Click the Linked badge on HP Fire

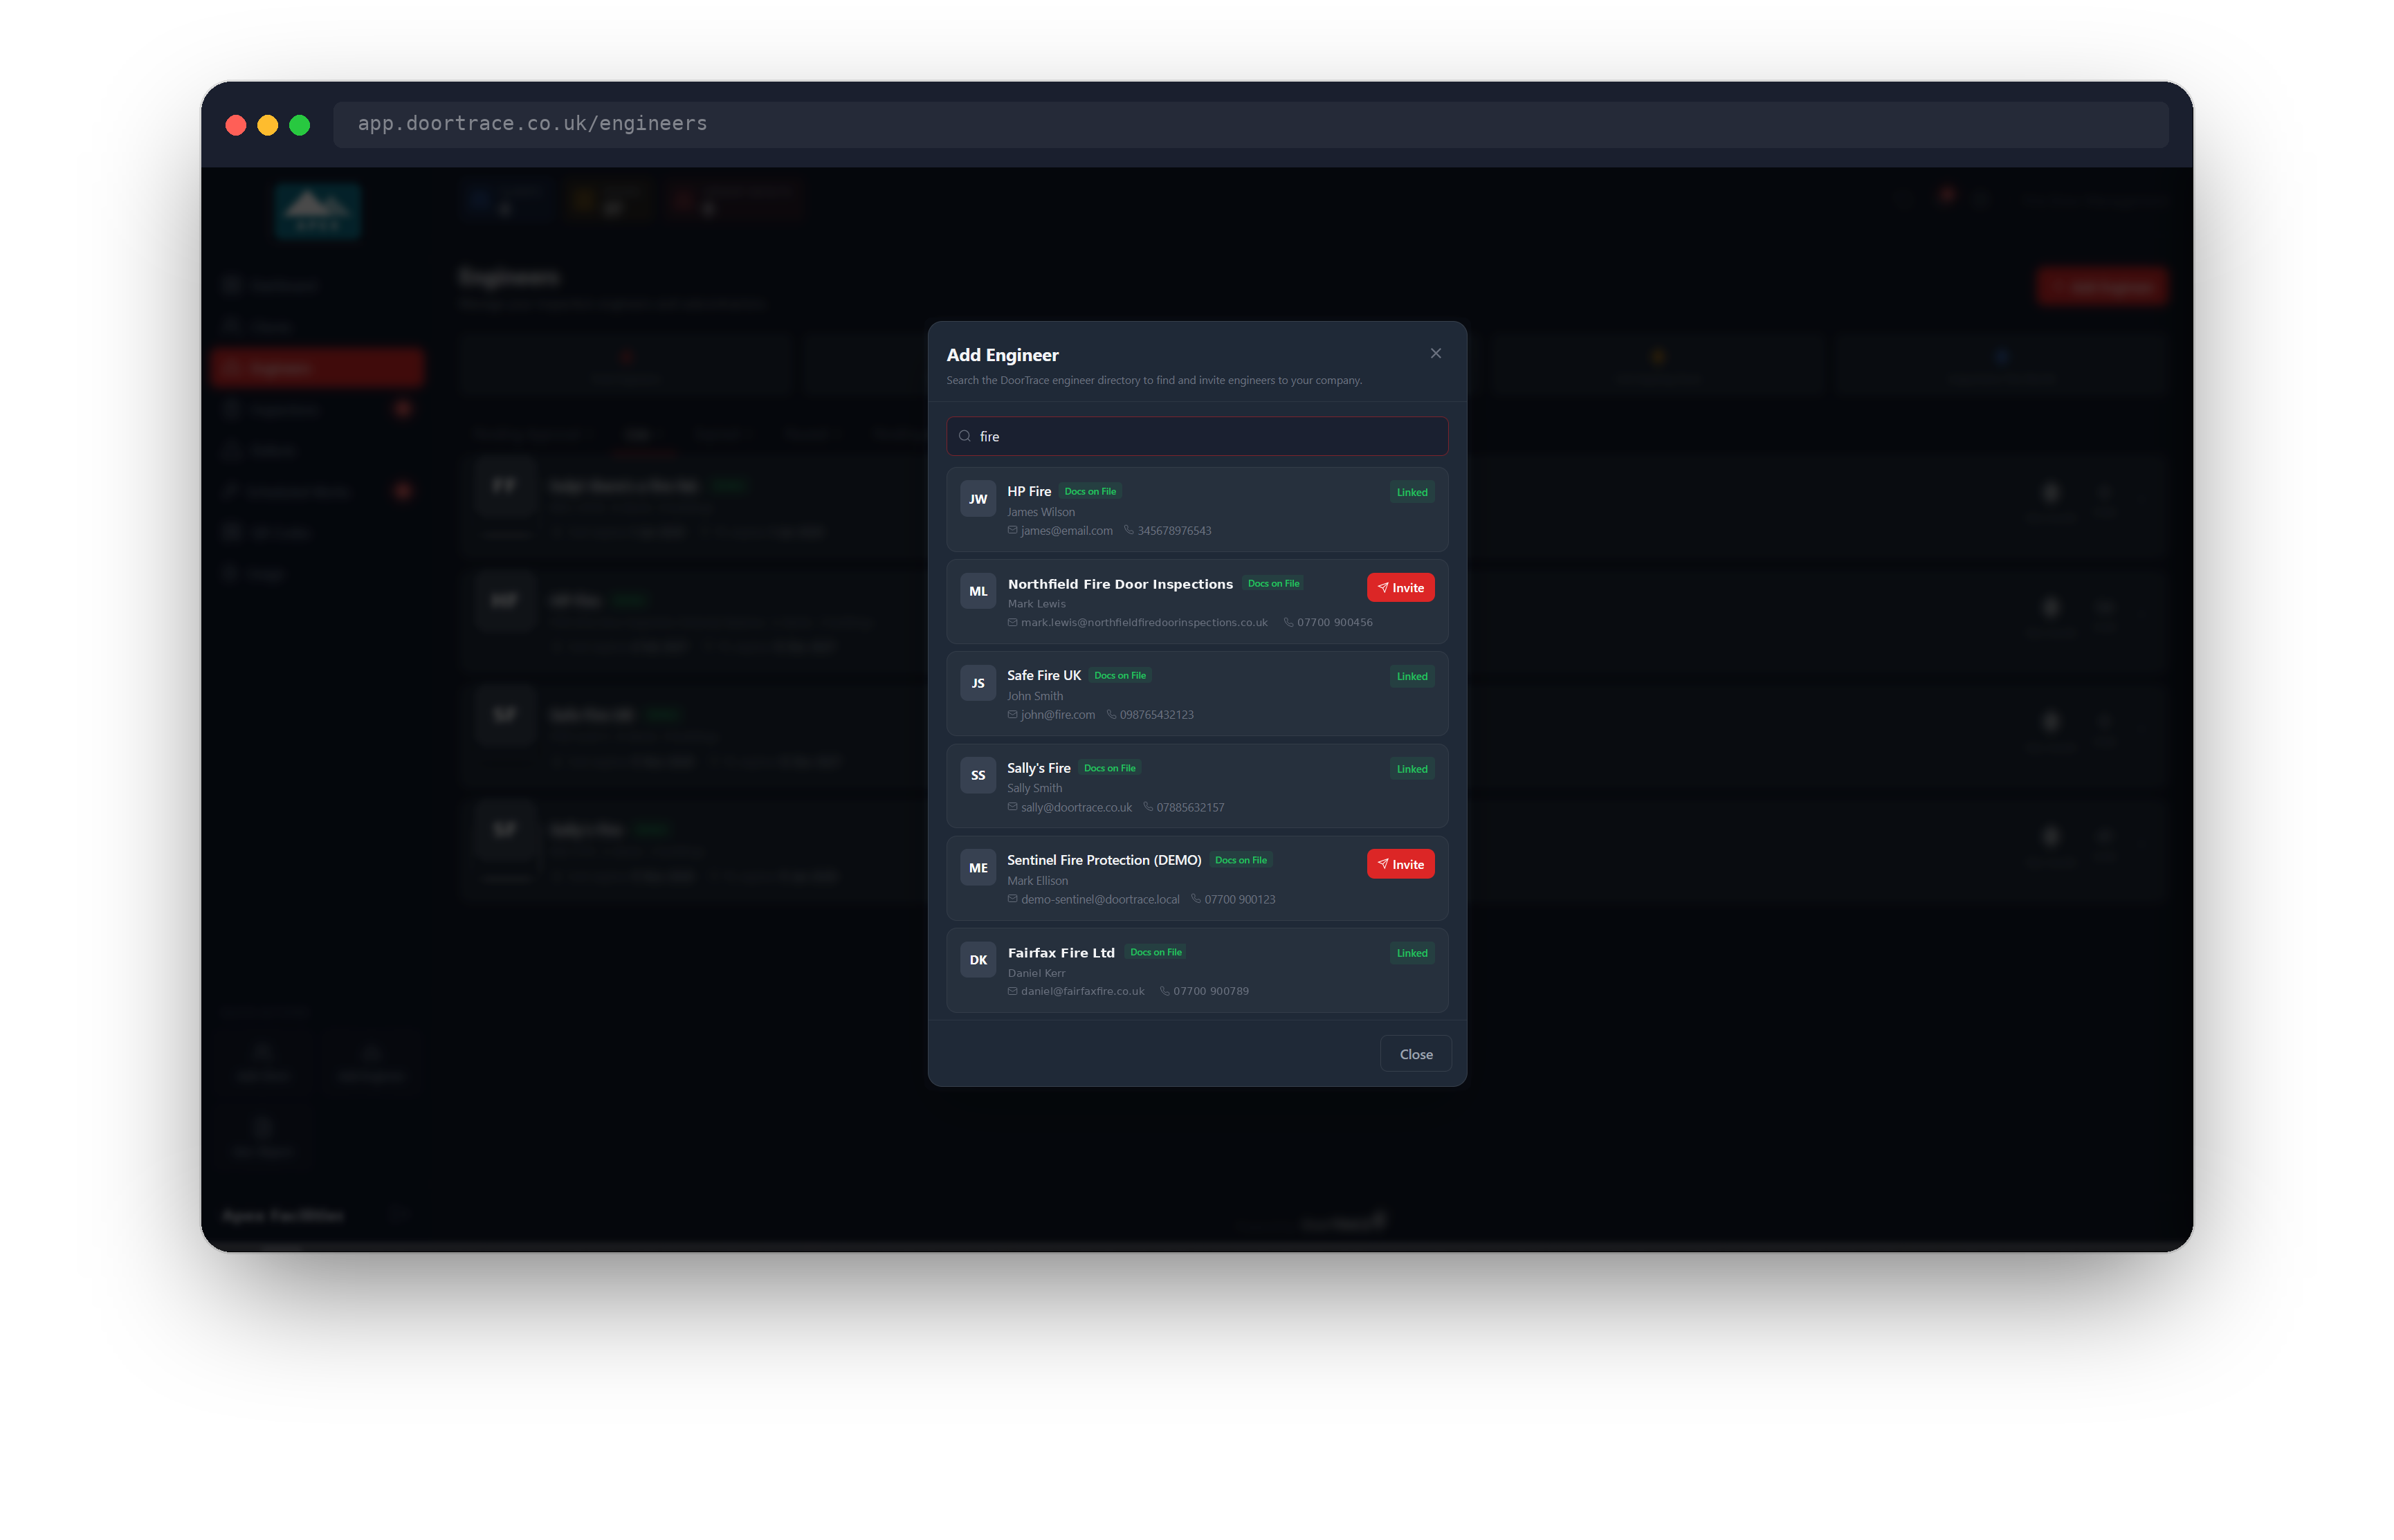coord(1411,492)
